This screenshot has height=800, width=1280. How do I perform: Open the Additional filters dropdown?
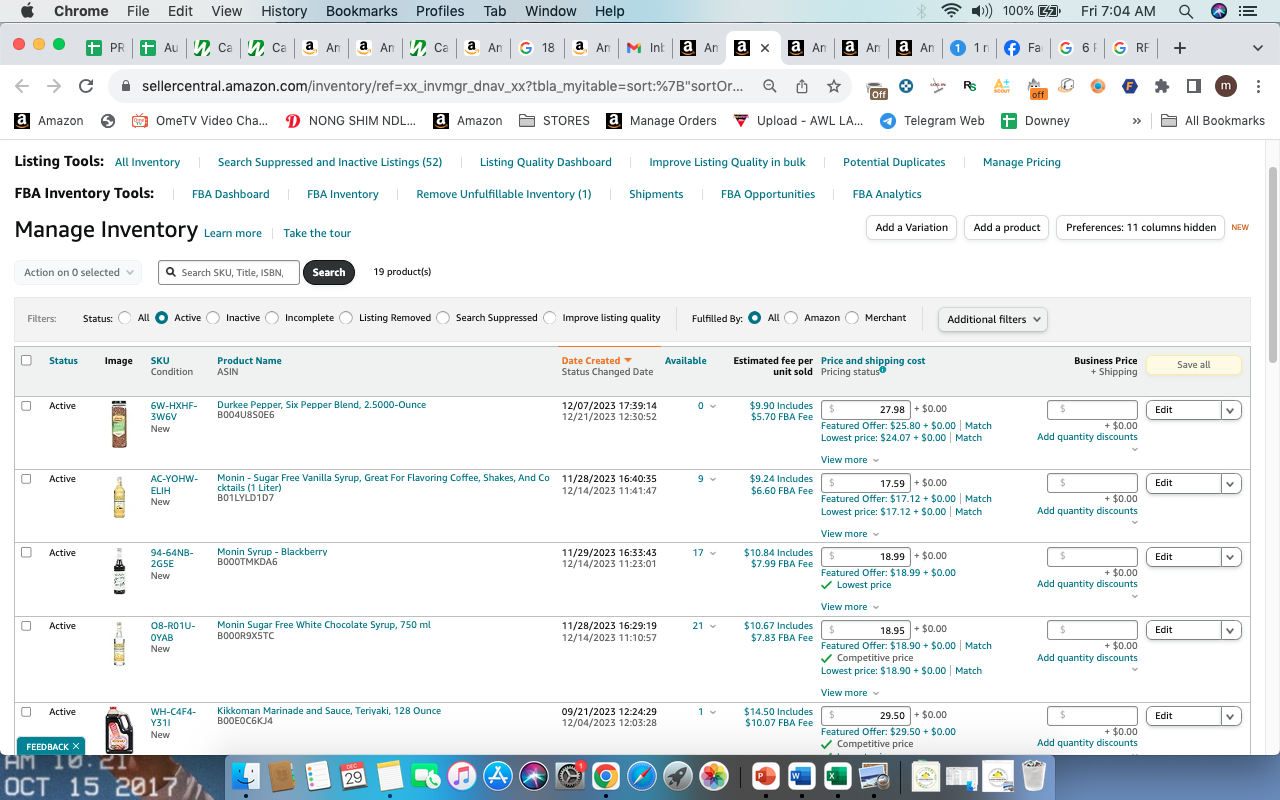pyautogui.click(x=993, y=319)
